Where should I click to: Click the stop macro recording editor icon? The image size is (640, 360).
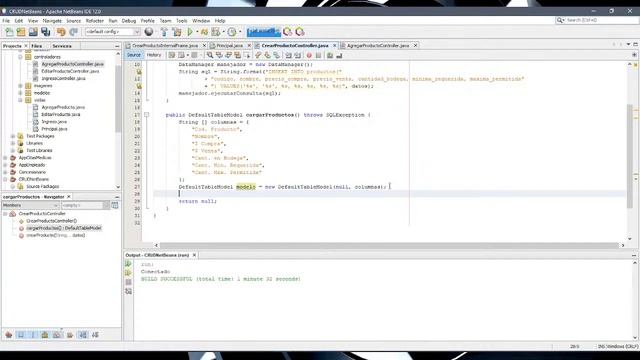(318, 55)
